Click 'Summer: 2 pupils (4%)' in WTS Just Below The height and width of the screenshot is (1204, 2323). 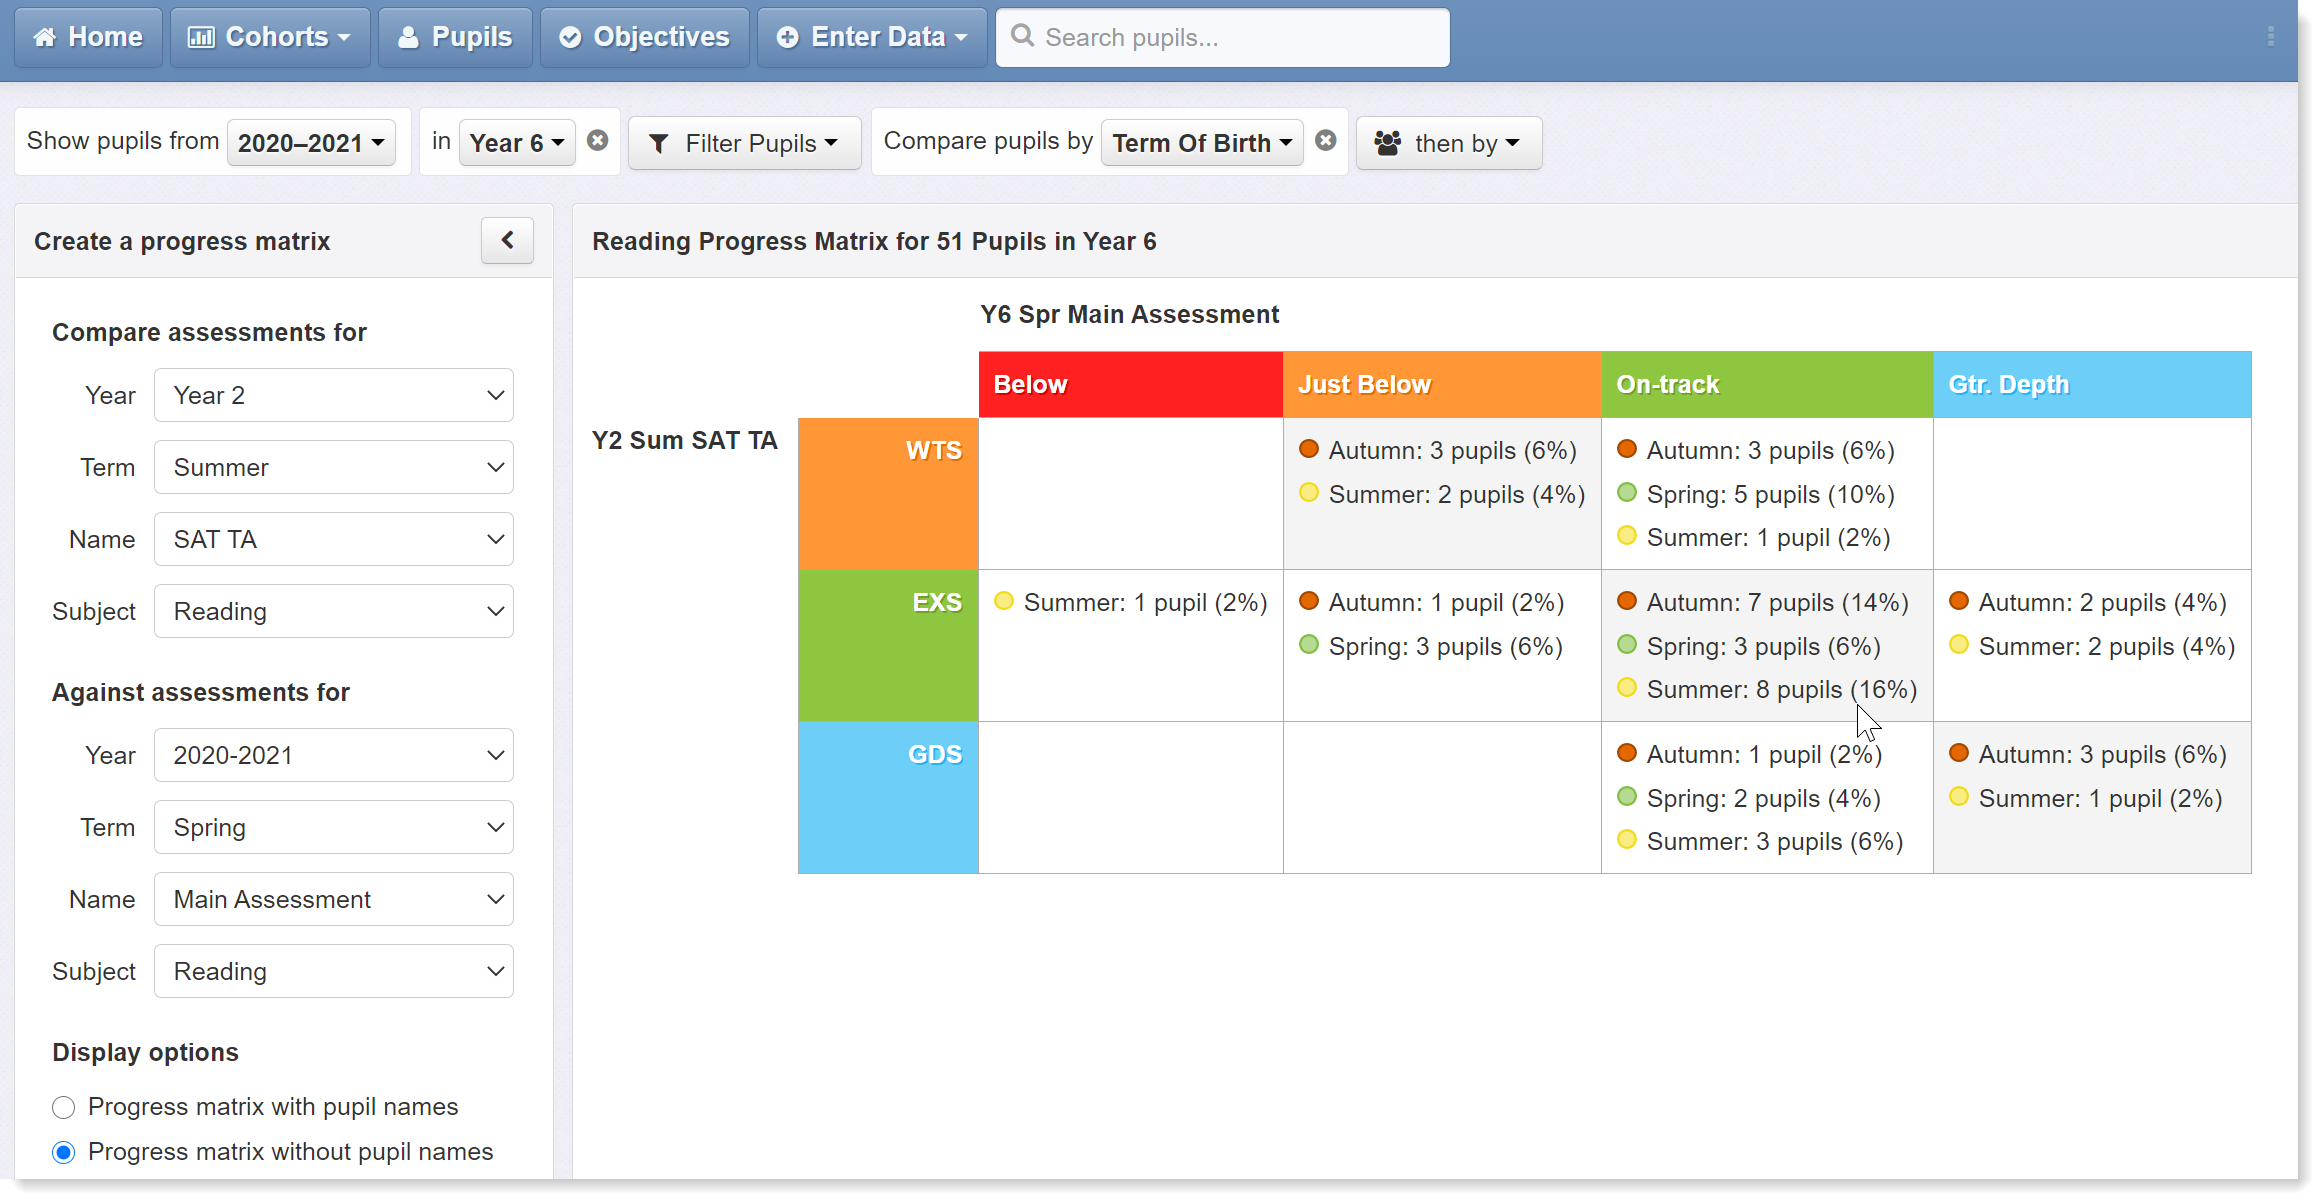(1456, 495)
